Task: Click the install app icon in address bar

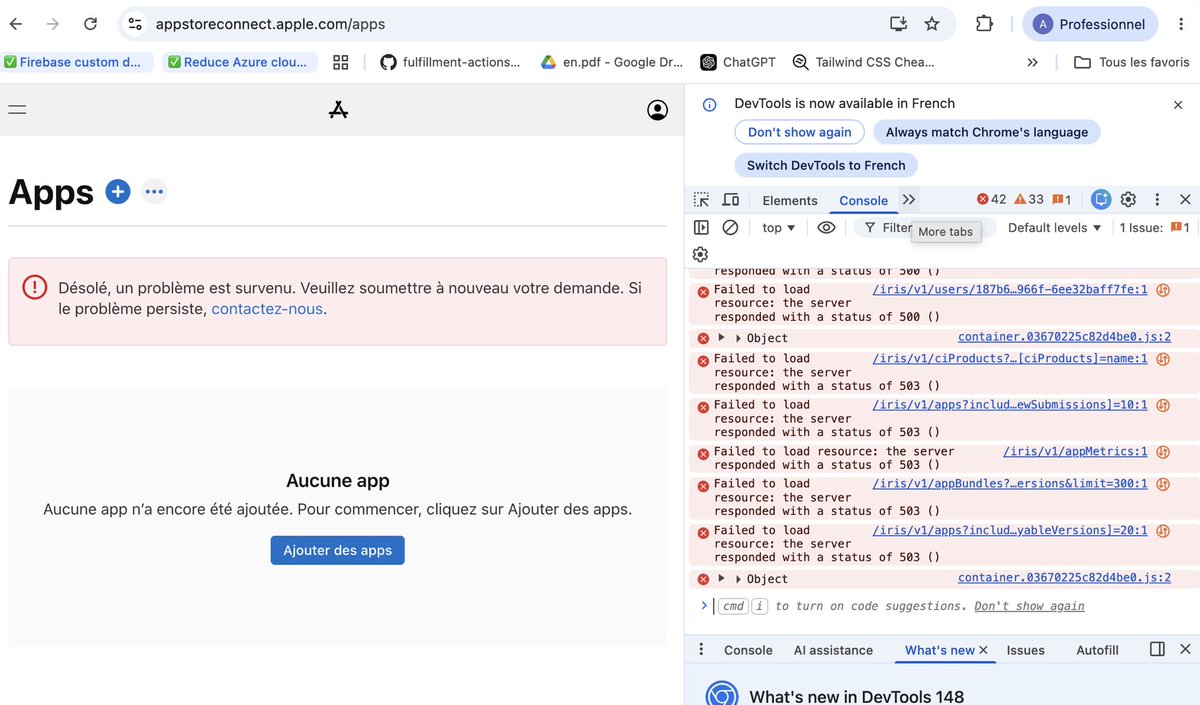Action: [x=898, y=24]
